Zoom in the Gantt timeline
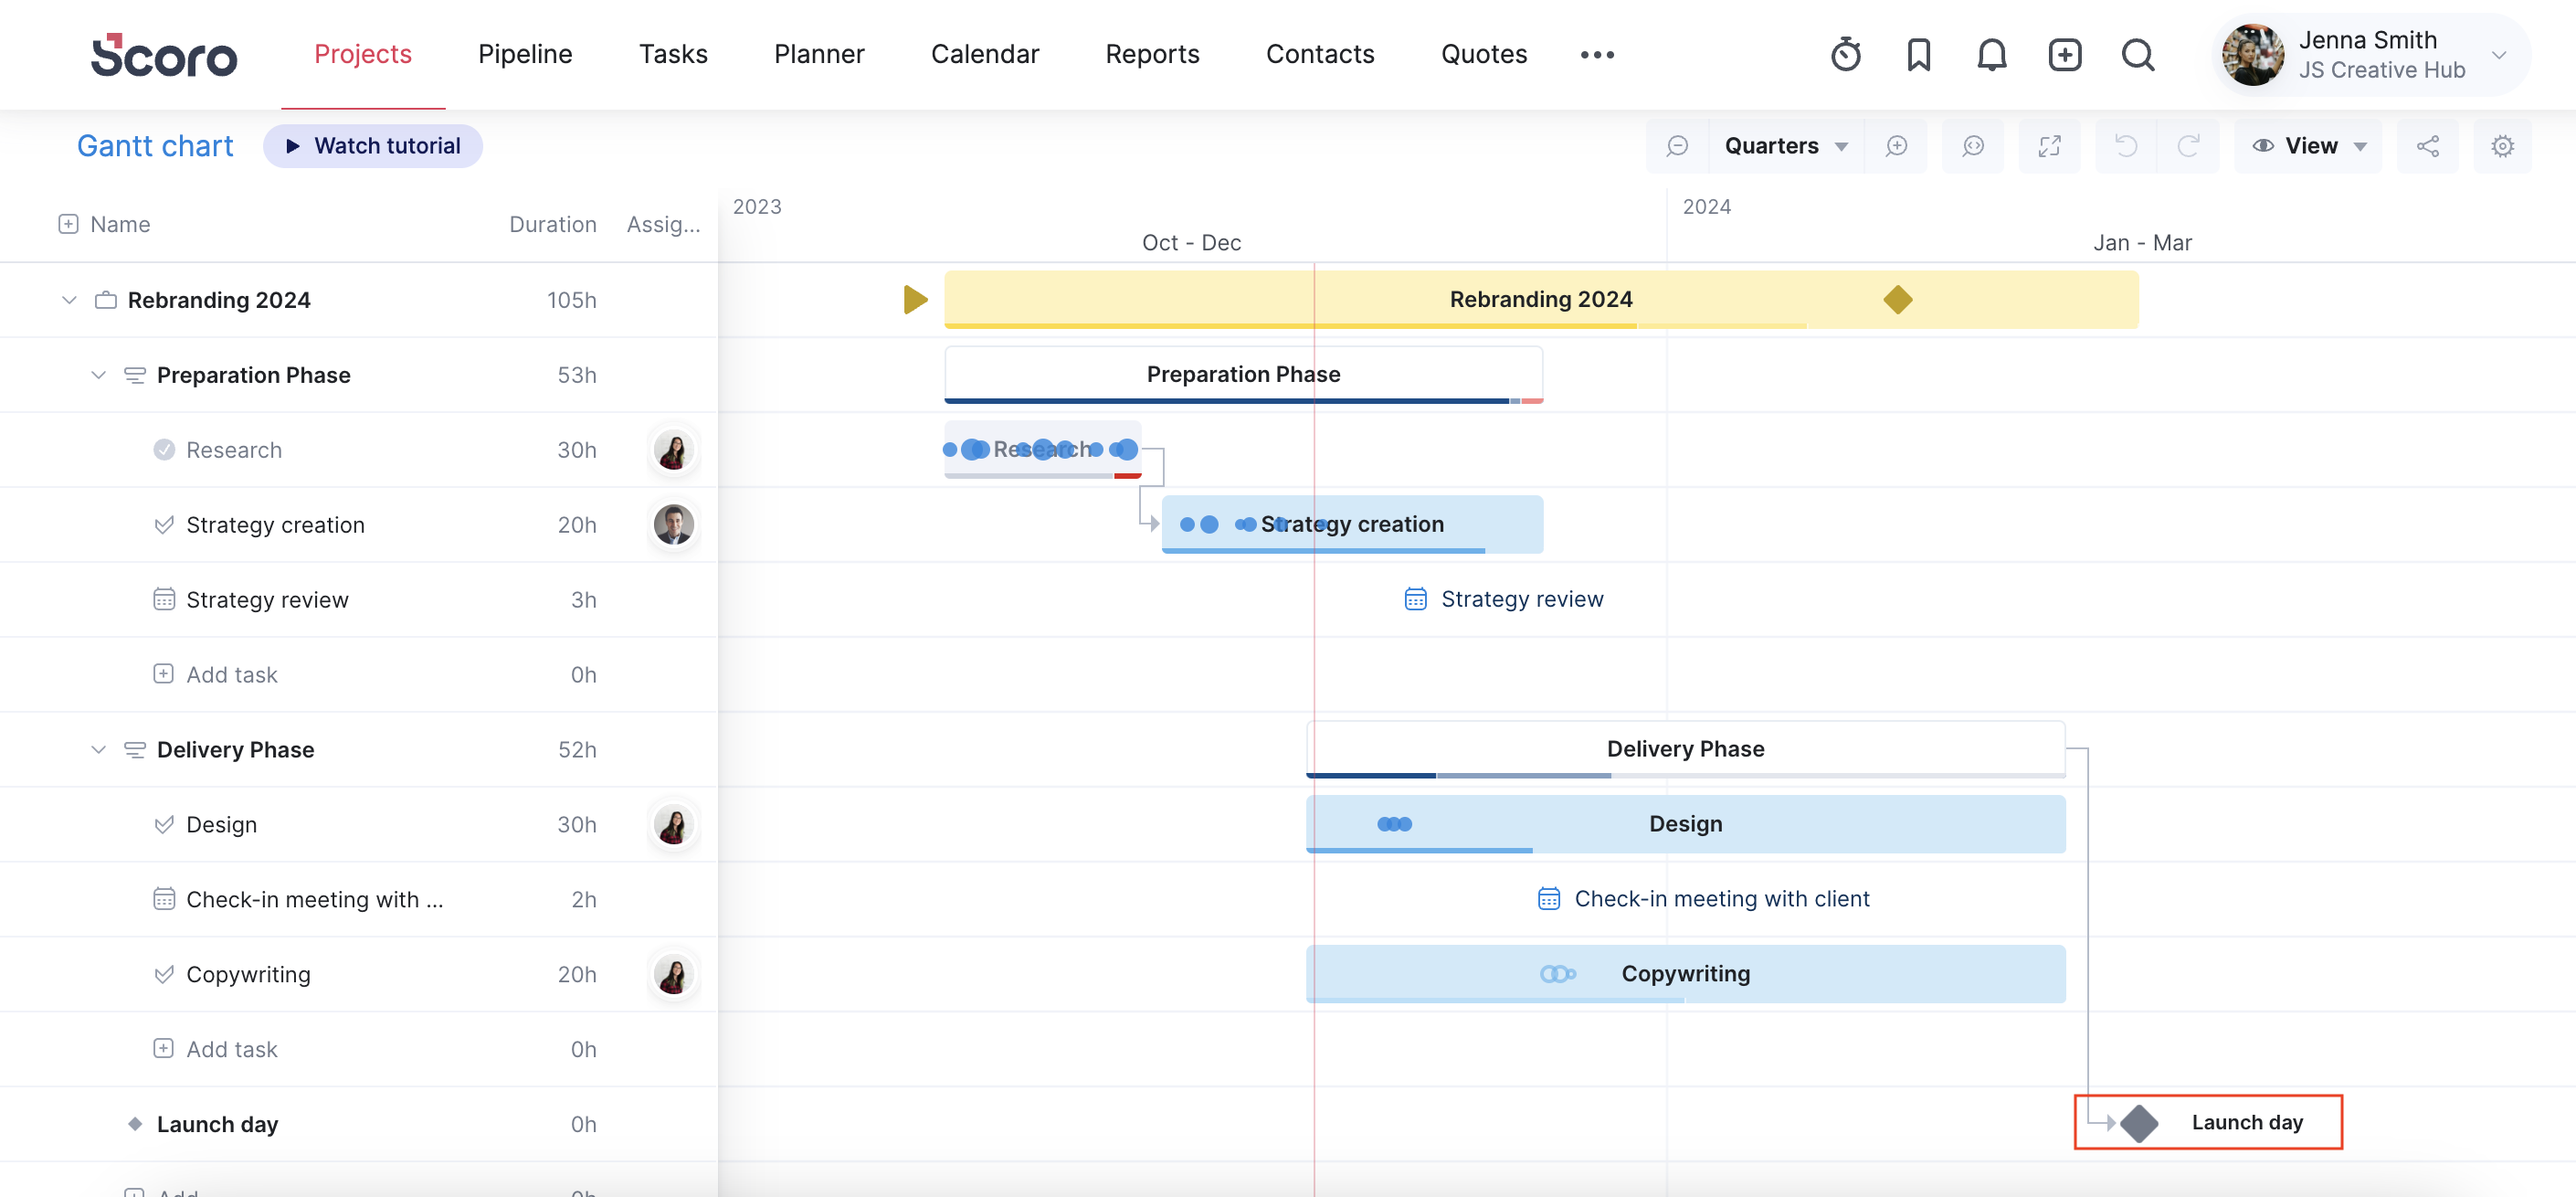2576x1197 pixels. pyautogui.click(x=1896, y=146)
